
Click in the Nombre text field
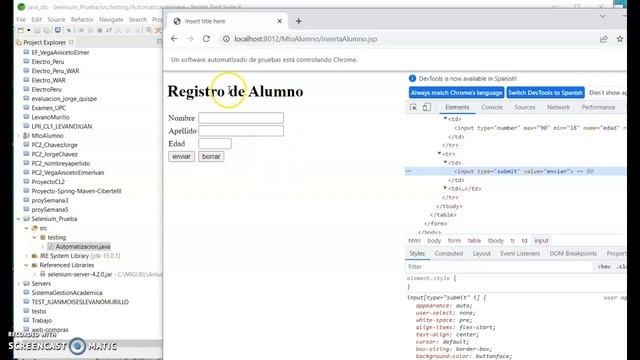241,118
